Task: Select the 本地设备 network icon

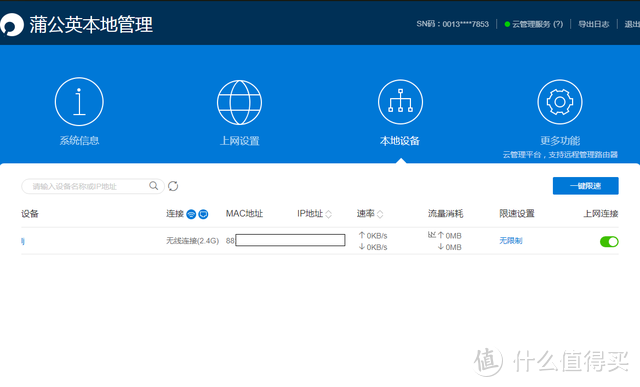Action: point(400,102)
